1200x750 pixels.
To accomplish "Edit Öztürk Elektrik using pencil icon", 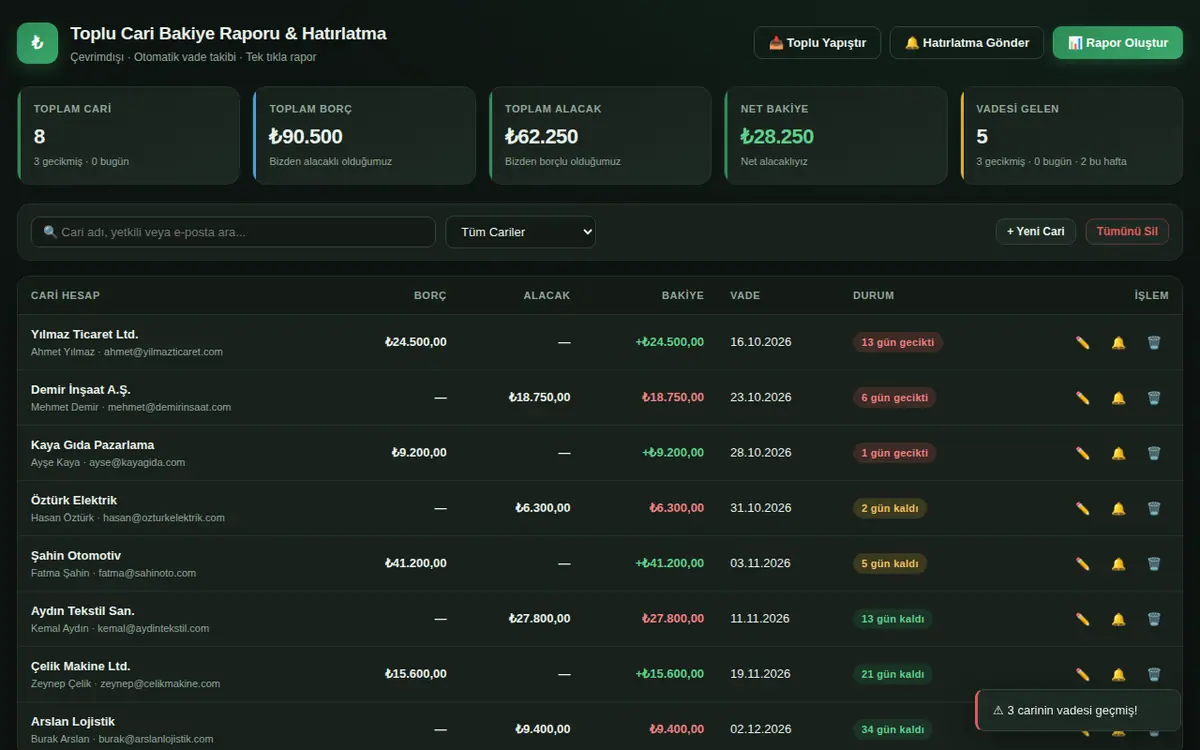I will [1082, 508].
